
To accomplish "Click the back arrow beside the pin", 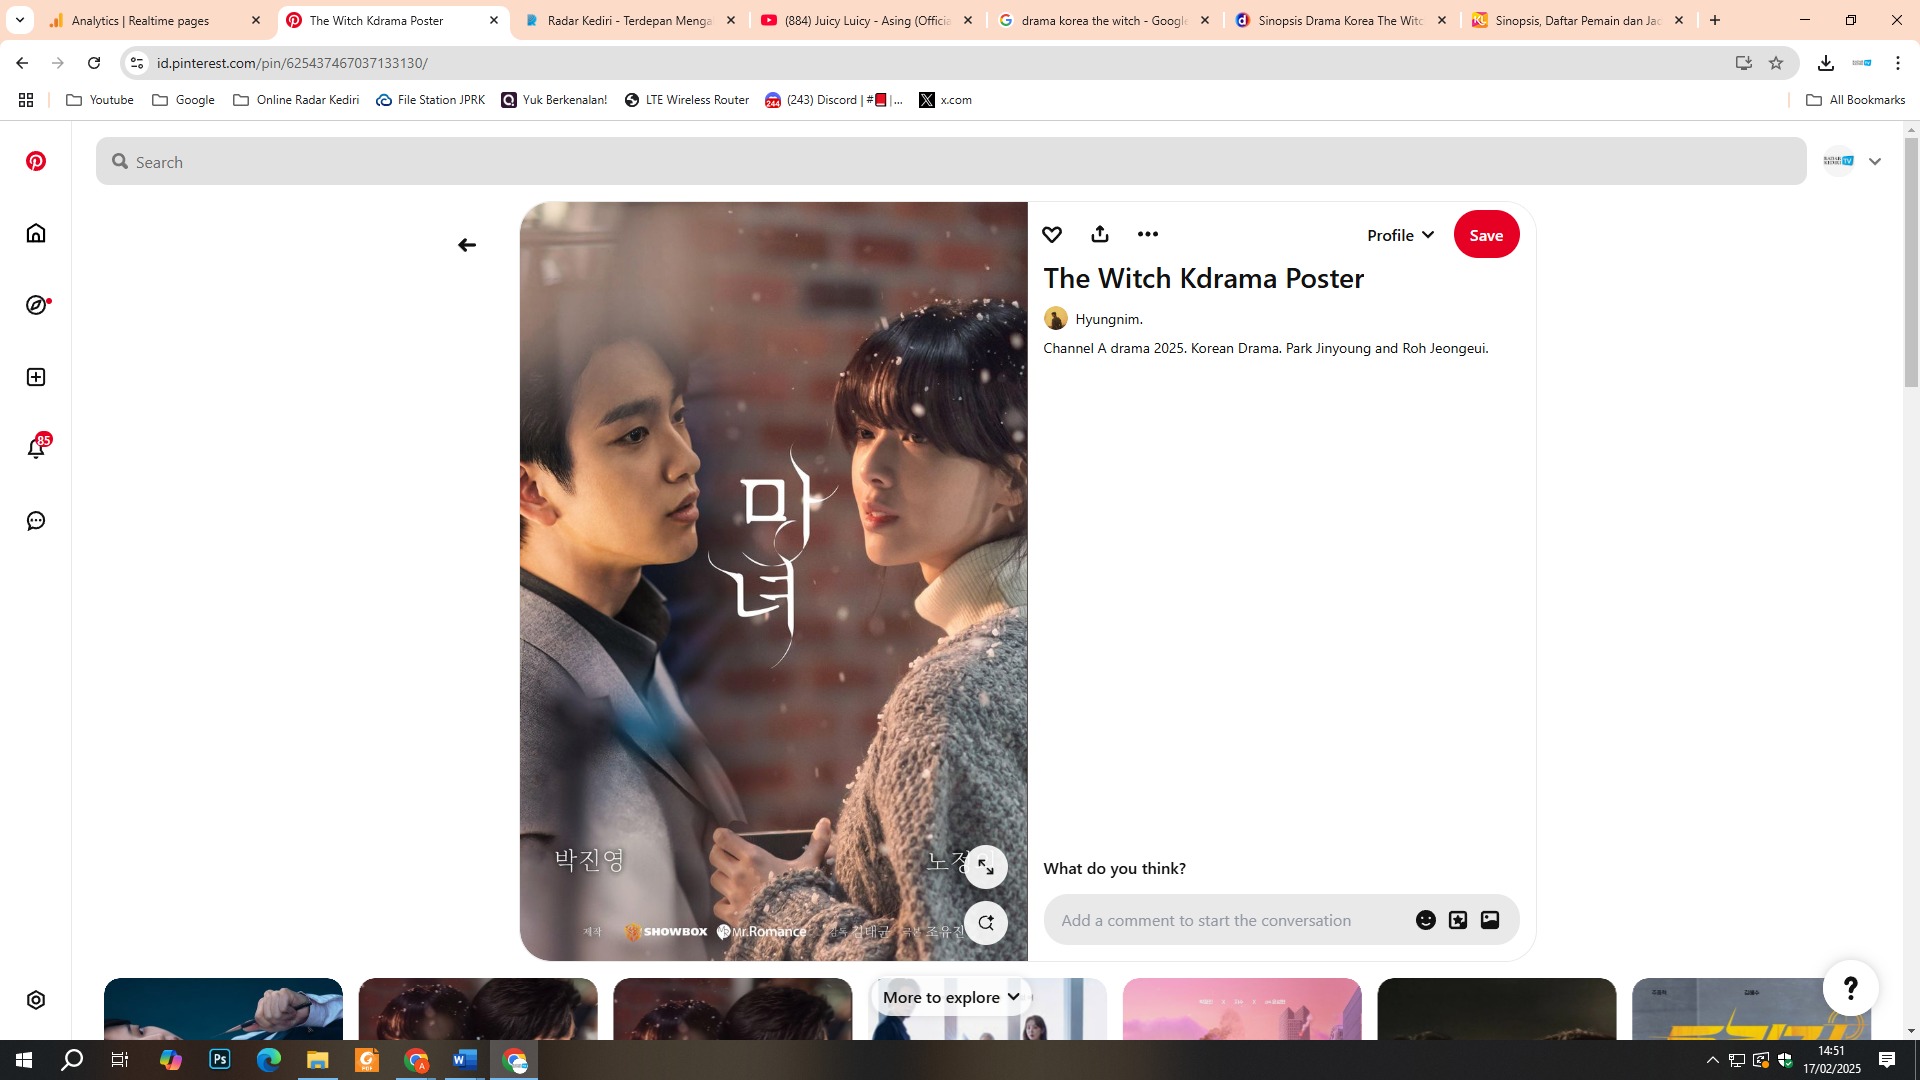I will 467,245.
